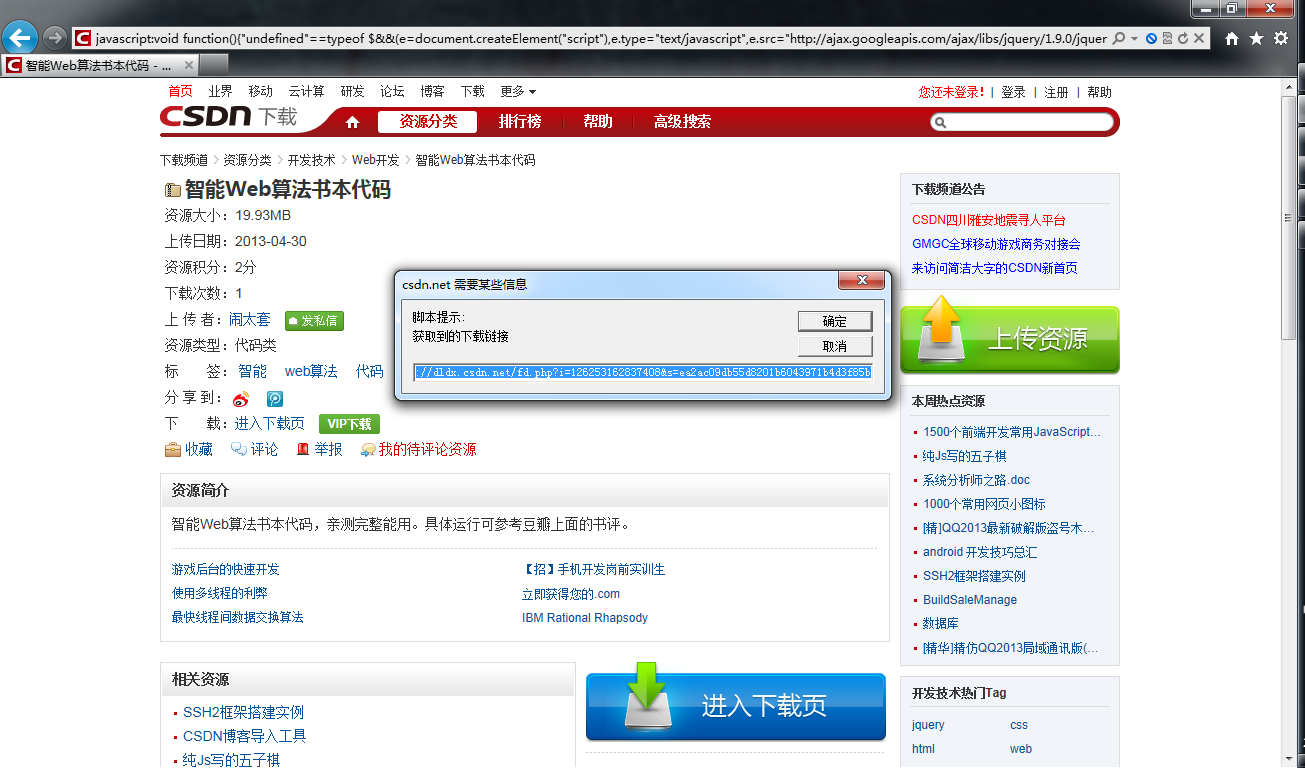This screenshot has height=768, width=1305.
Task: Share to Weibo via the red Weibo icon
Action: (x=241, y=398)
